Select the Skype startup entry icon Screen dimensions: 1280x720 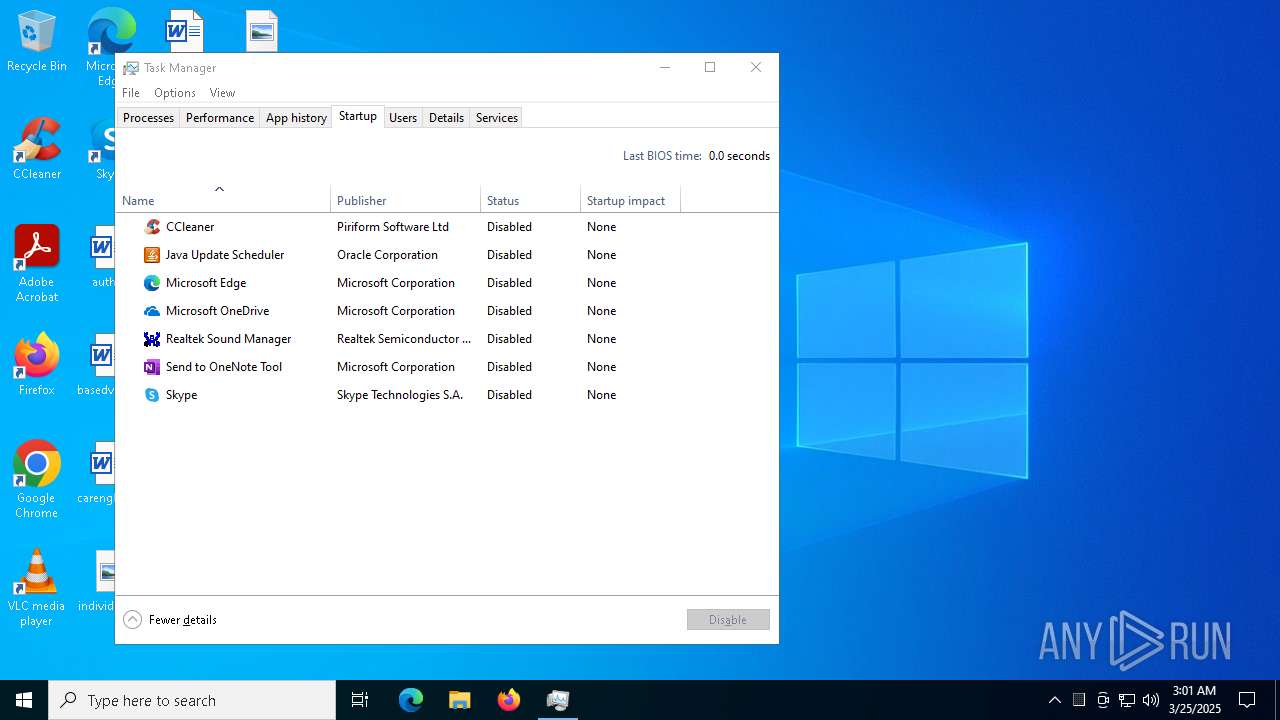coord(152,395)
